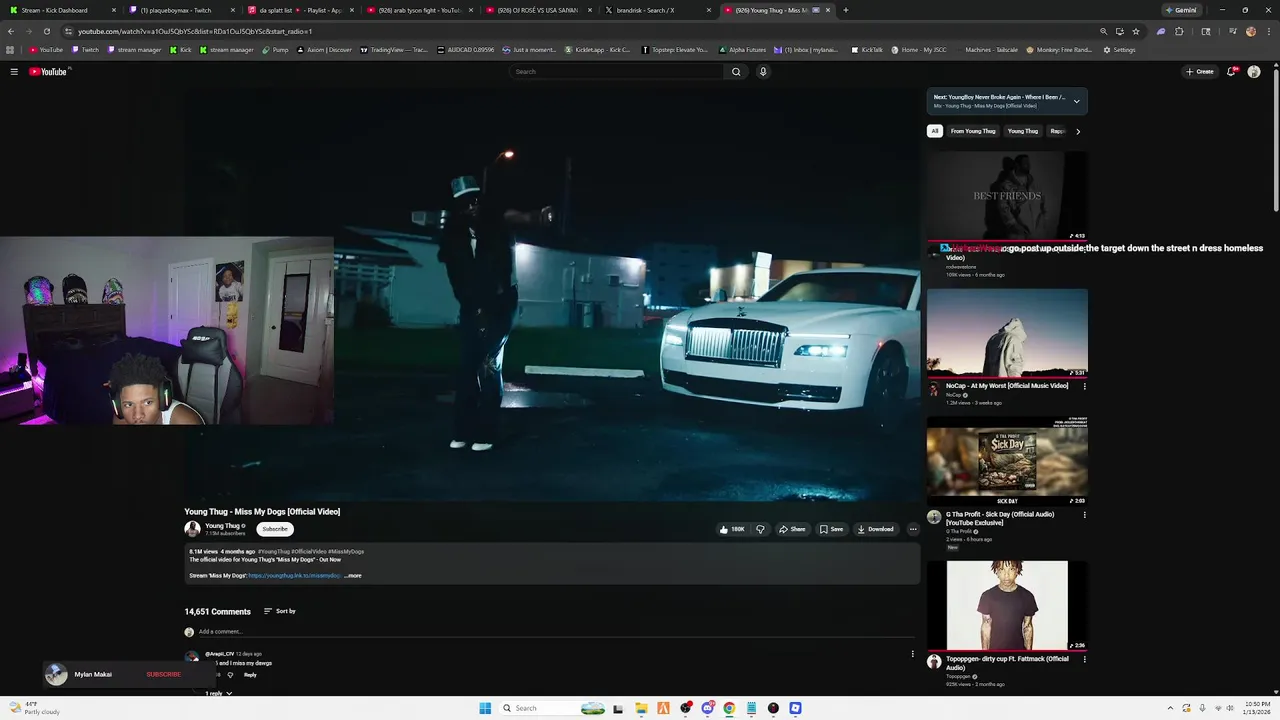Bookmark this page with the star icon
The image size is (1280, 720).
[1136, 31]
